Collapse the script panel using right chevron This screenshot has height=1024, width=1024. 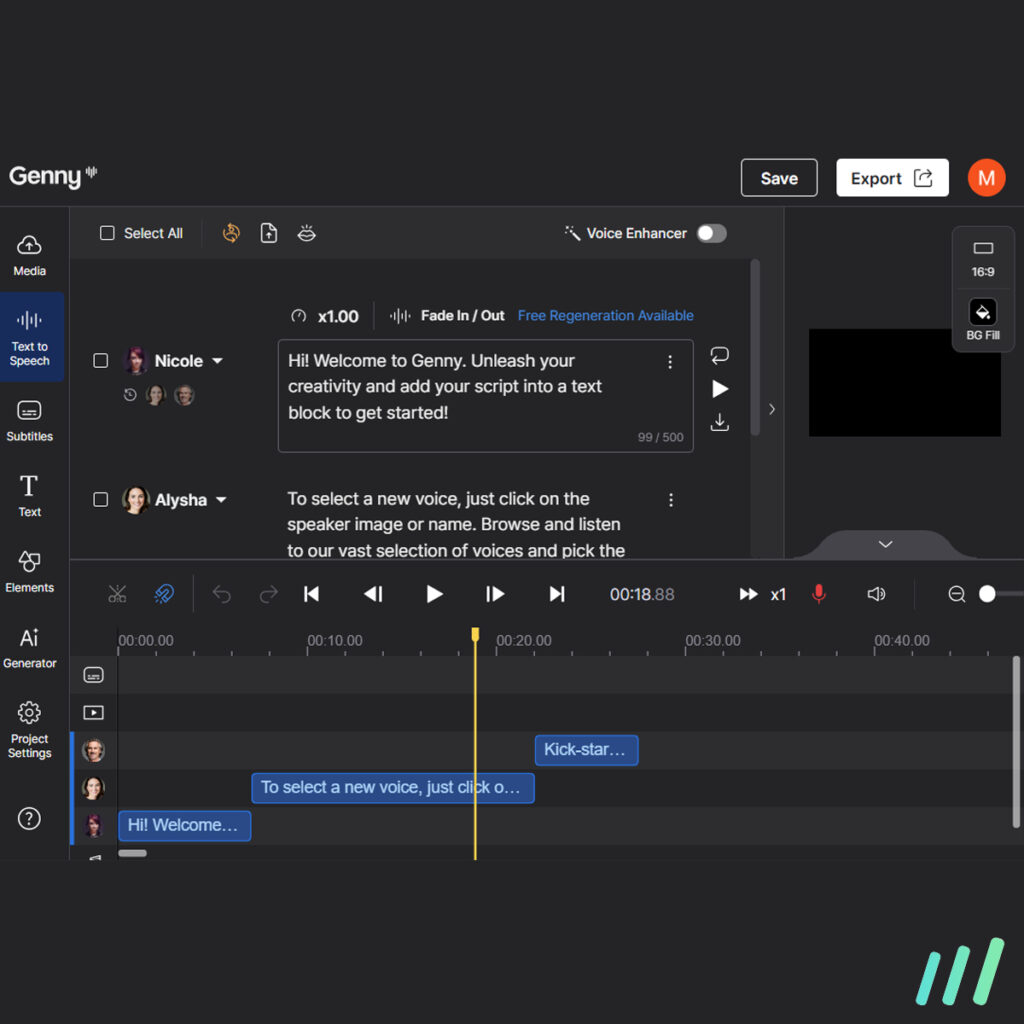pos(772,409)
